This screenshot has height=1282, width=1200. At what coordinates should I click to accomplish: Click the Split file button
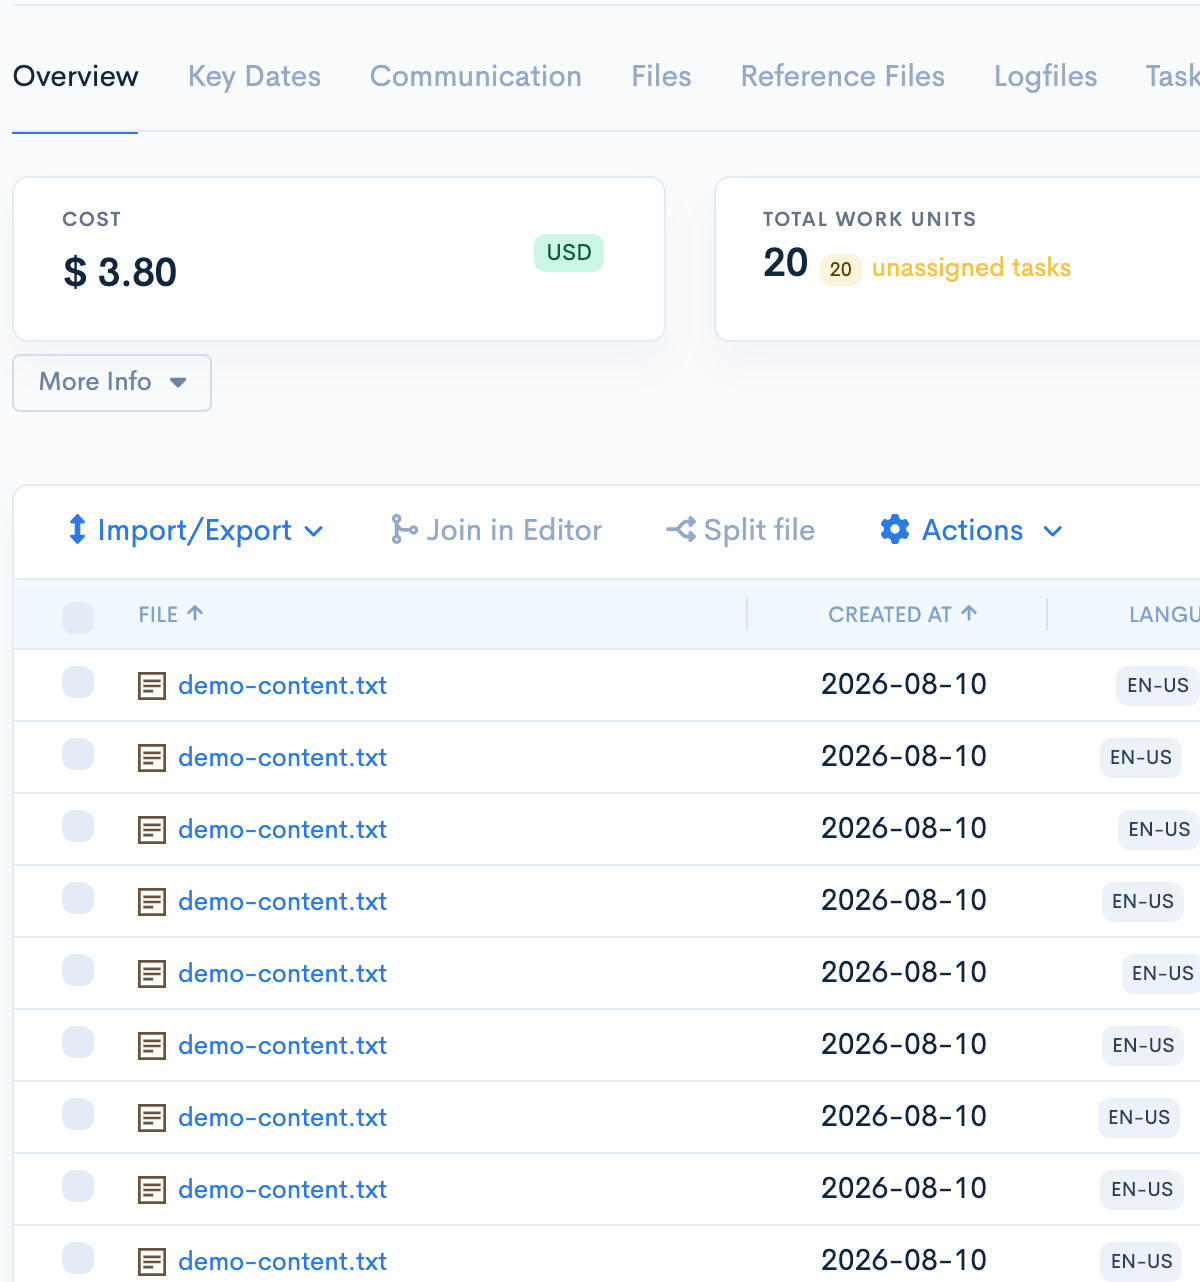pyautogui.click(x=740, y=530)
